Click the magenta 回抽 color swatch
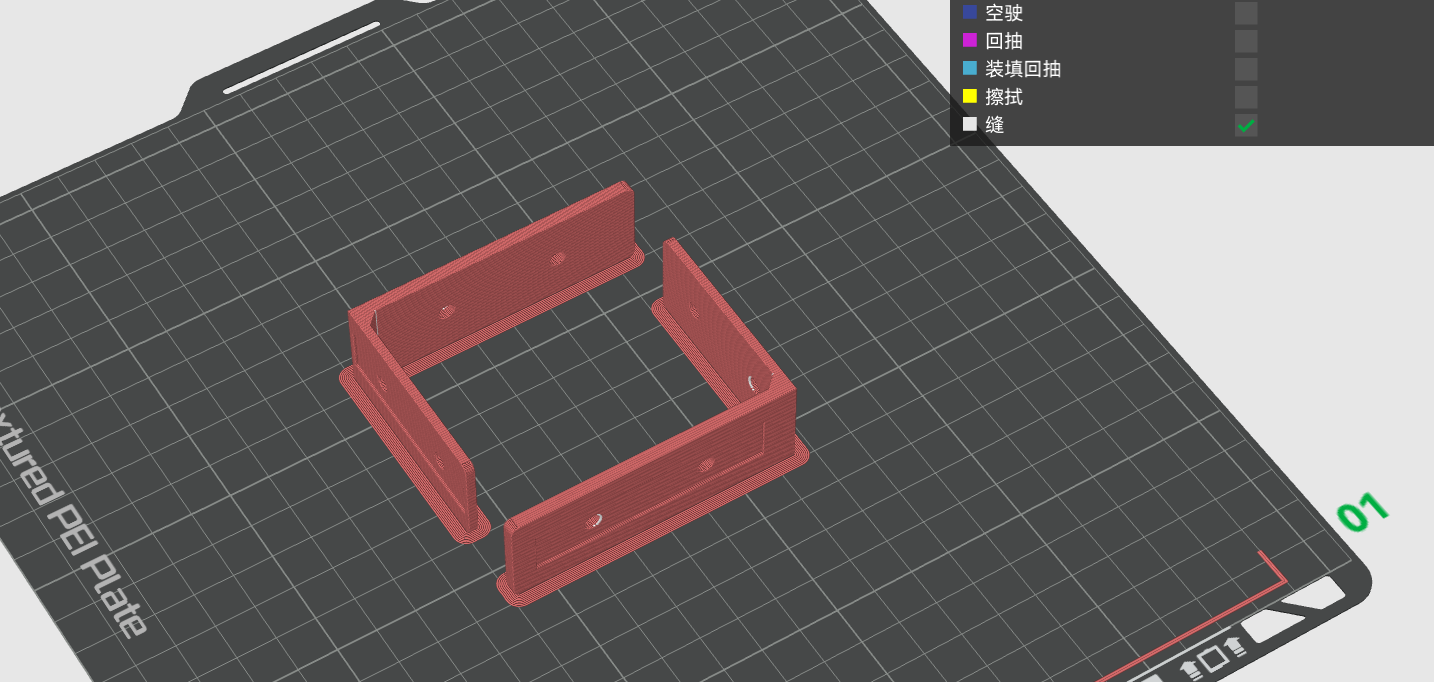Viewport: 1434px width, 682px height. pos(970,41)
